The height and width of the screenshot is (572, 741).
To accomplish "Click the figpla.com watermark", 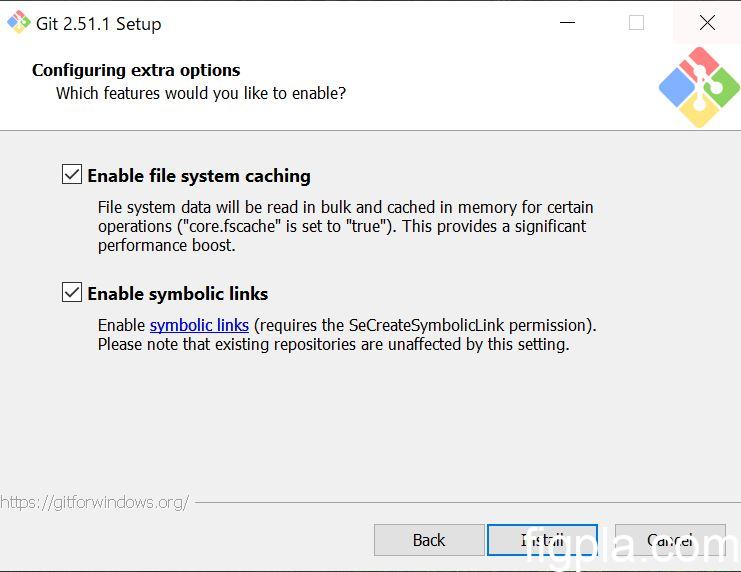I will pyautogui.click(x=632, y=545).
